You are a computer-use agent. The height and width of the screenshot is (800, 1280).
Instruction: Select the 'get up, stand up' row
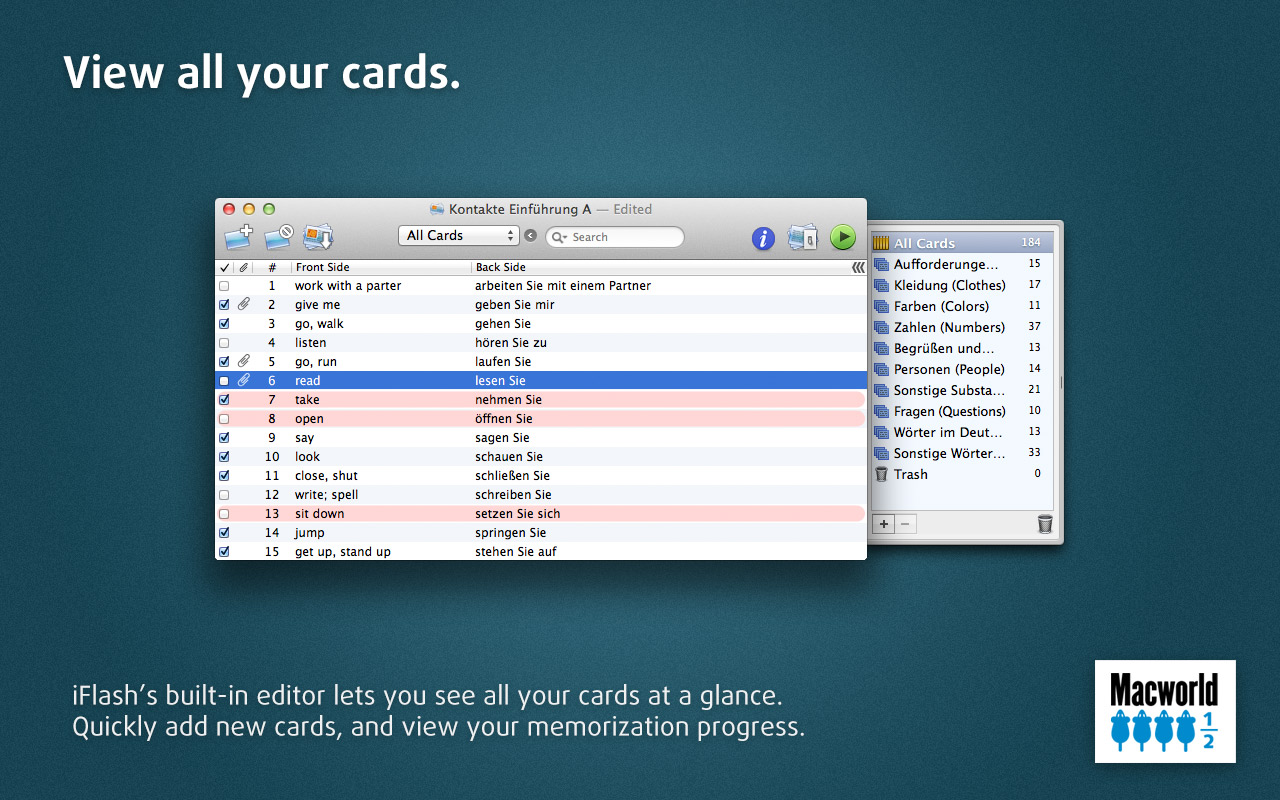tap(541, 551)
